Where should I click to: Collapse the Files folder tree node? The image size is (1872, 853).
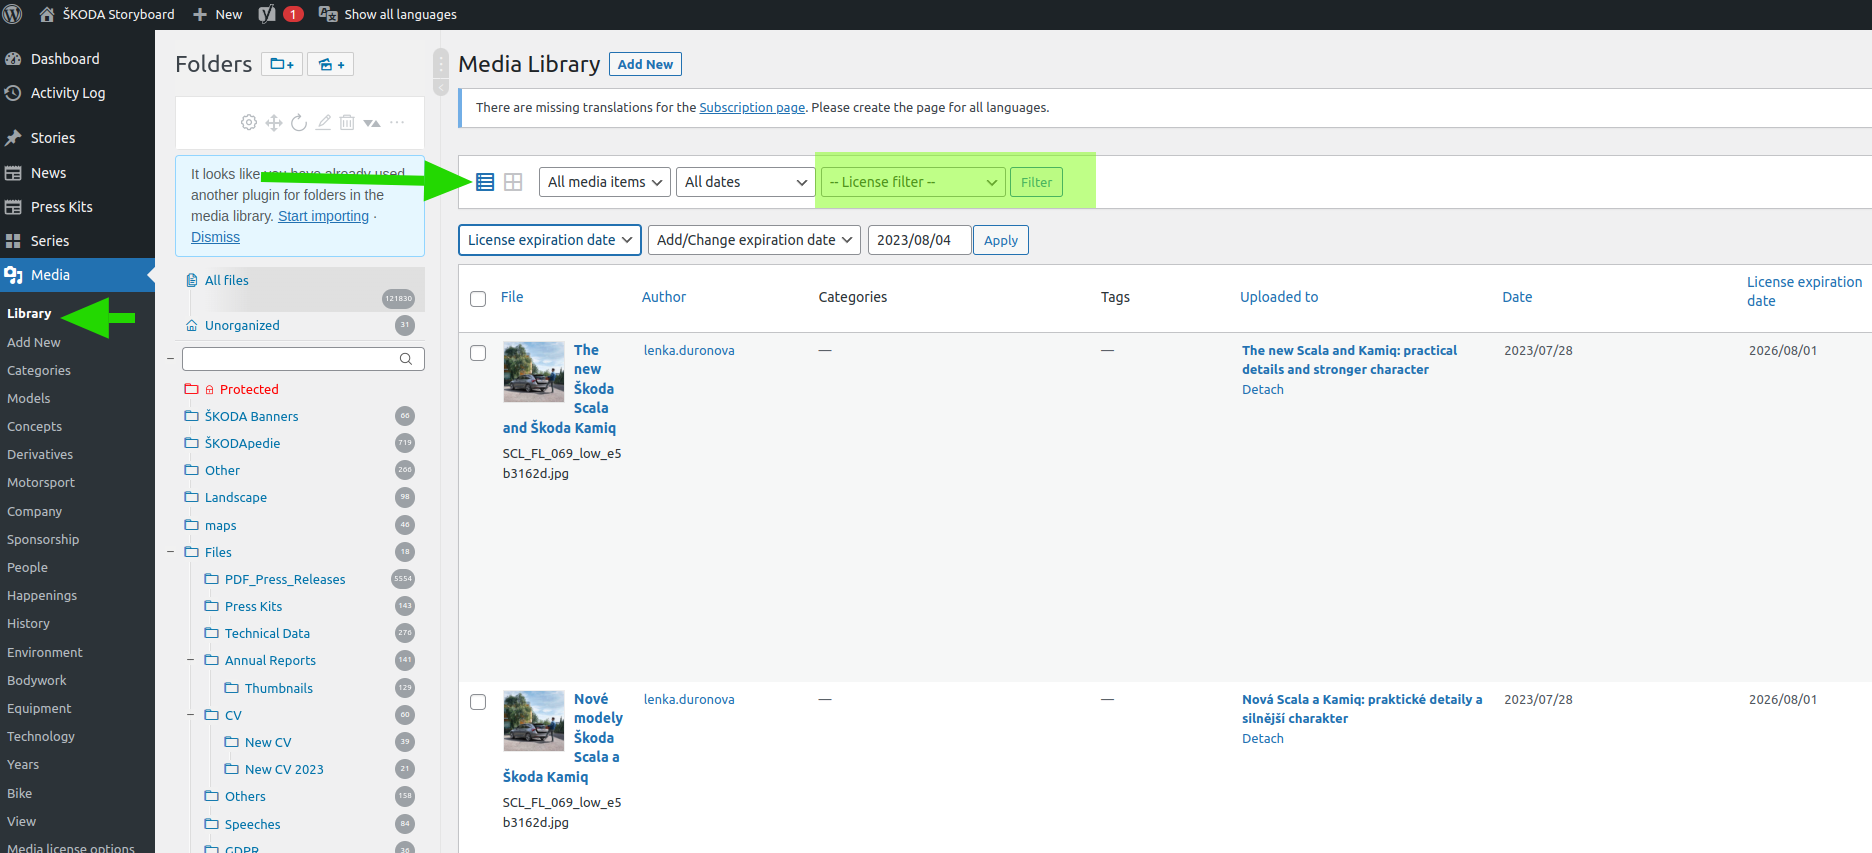pyautogui.click(x=171, y=552)
